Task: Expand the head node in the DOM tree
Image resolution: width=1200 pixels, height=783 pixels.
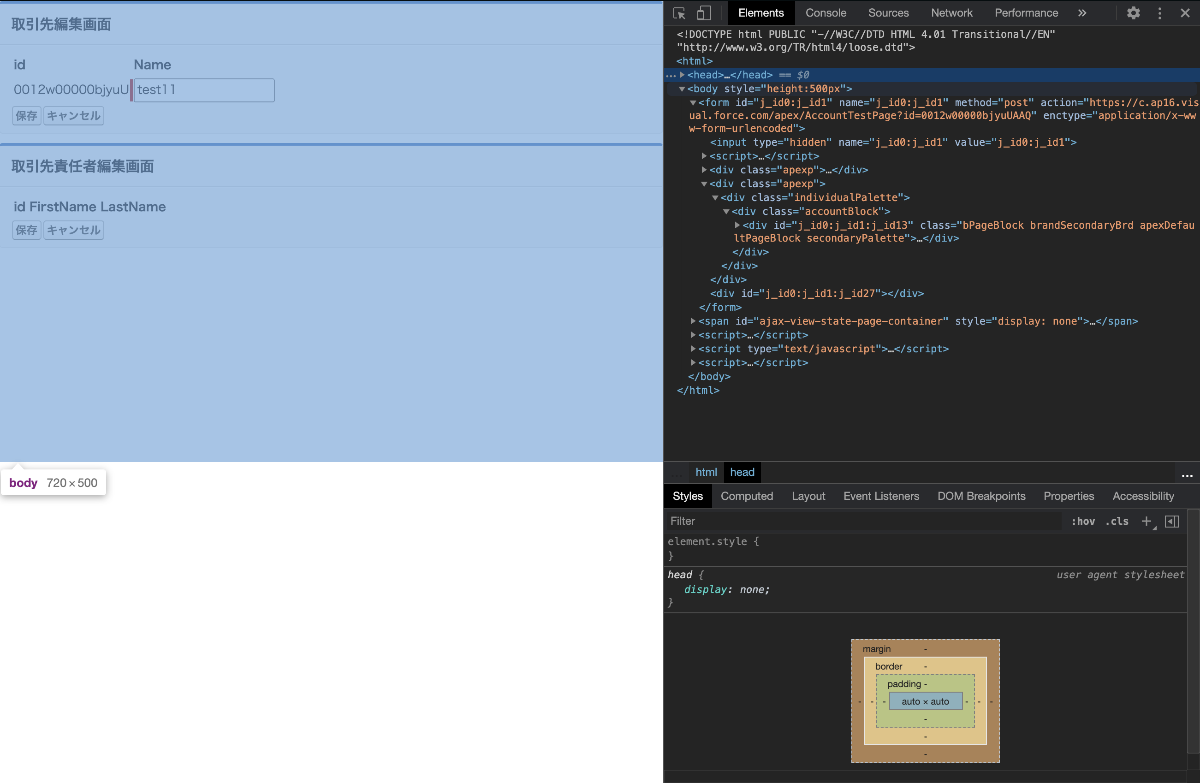Action: (x=682, y=75)
